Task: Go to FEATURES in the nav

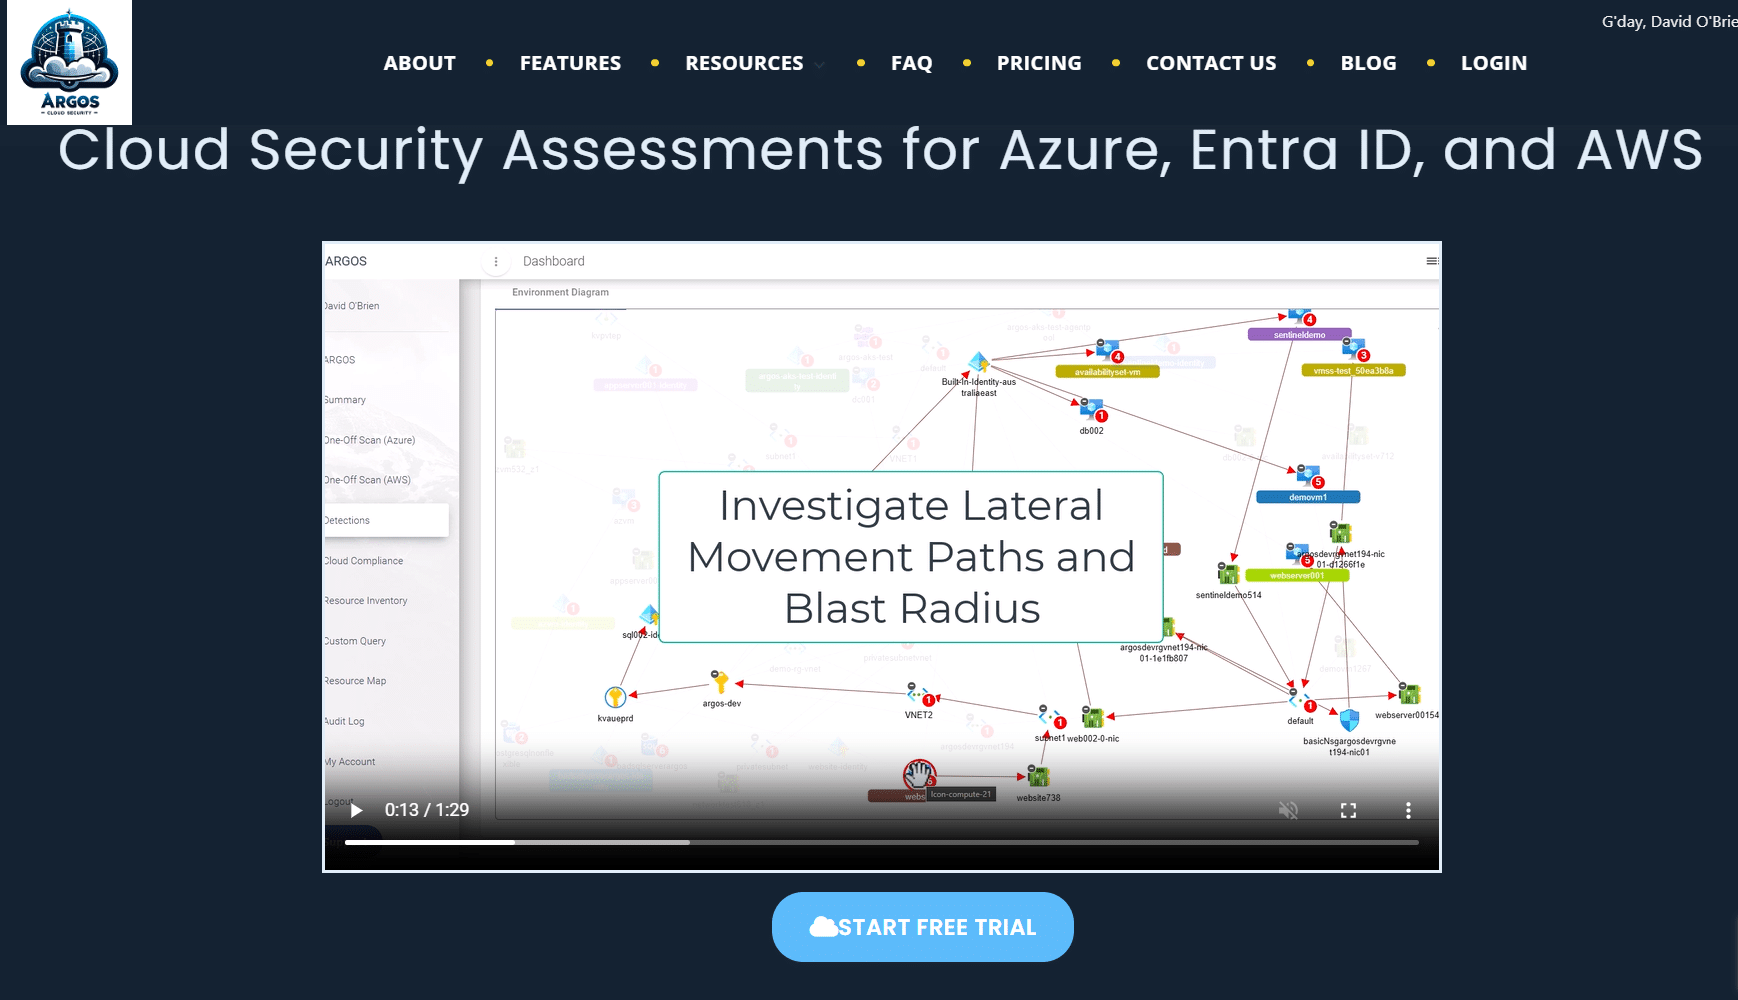Action: click(570, 63)
